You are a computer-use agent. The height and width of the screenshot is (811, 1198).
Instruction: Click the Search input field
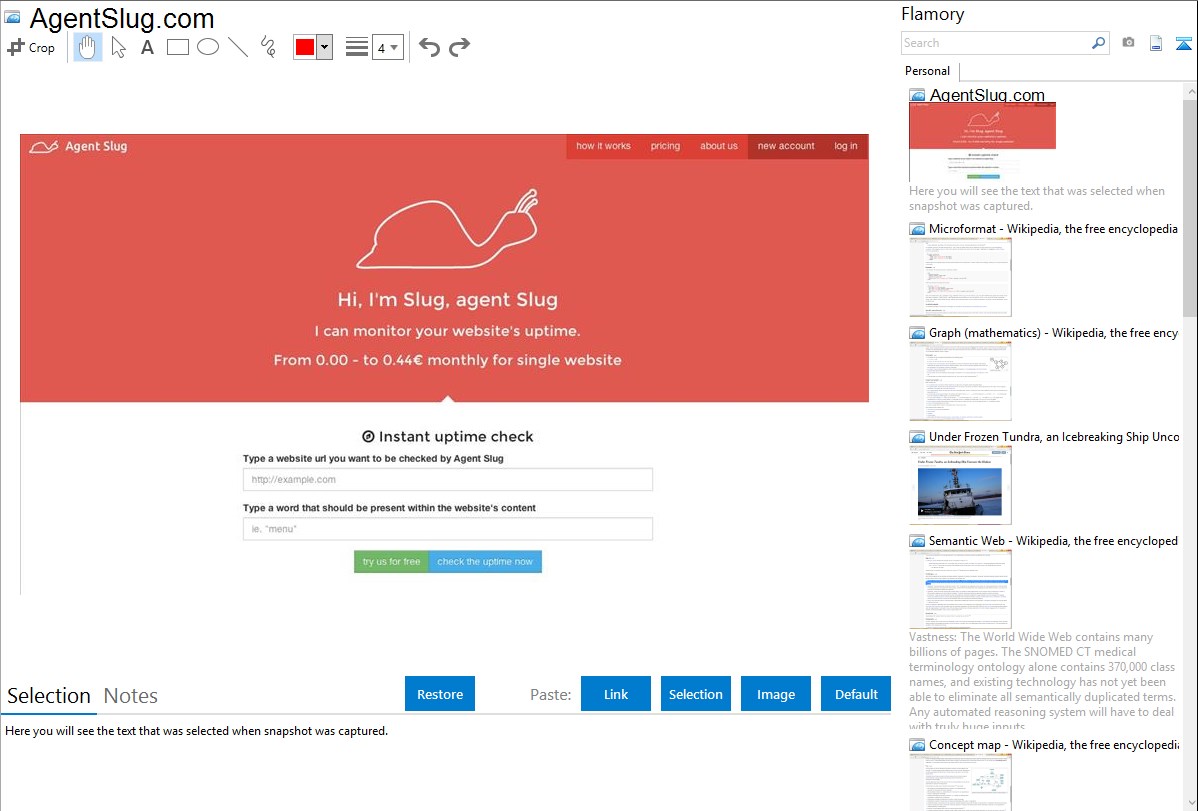click(995, 43)
